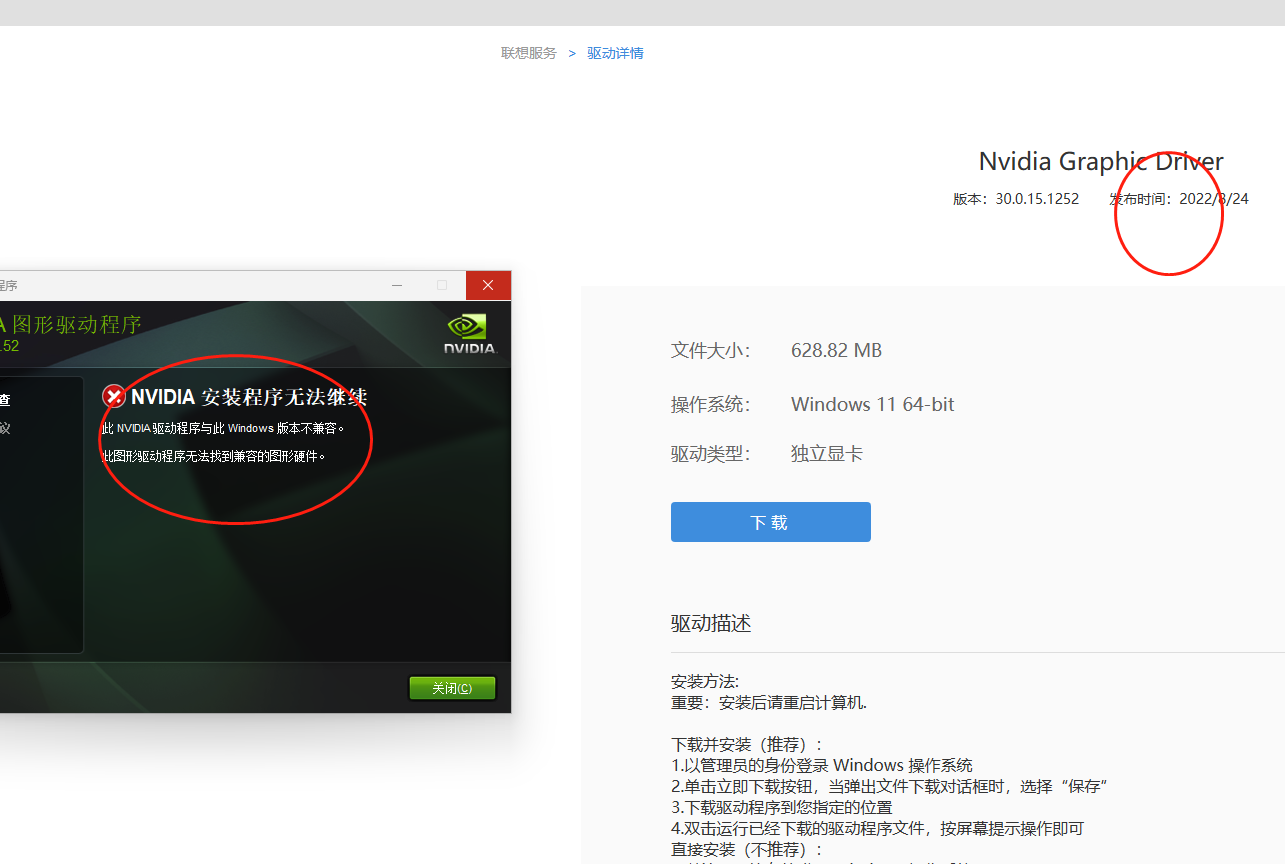Viewport: 1285px width, 864px height.
Task: Open the 联想服务 breadcrumb link
Action: click(529, 53)
